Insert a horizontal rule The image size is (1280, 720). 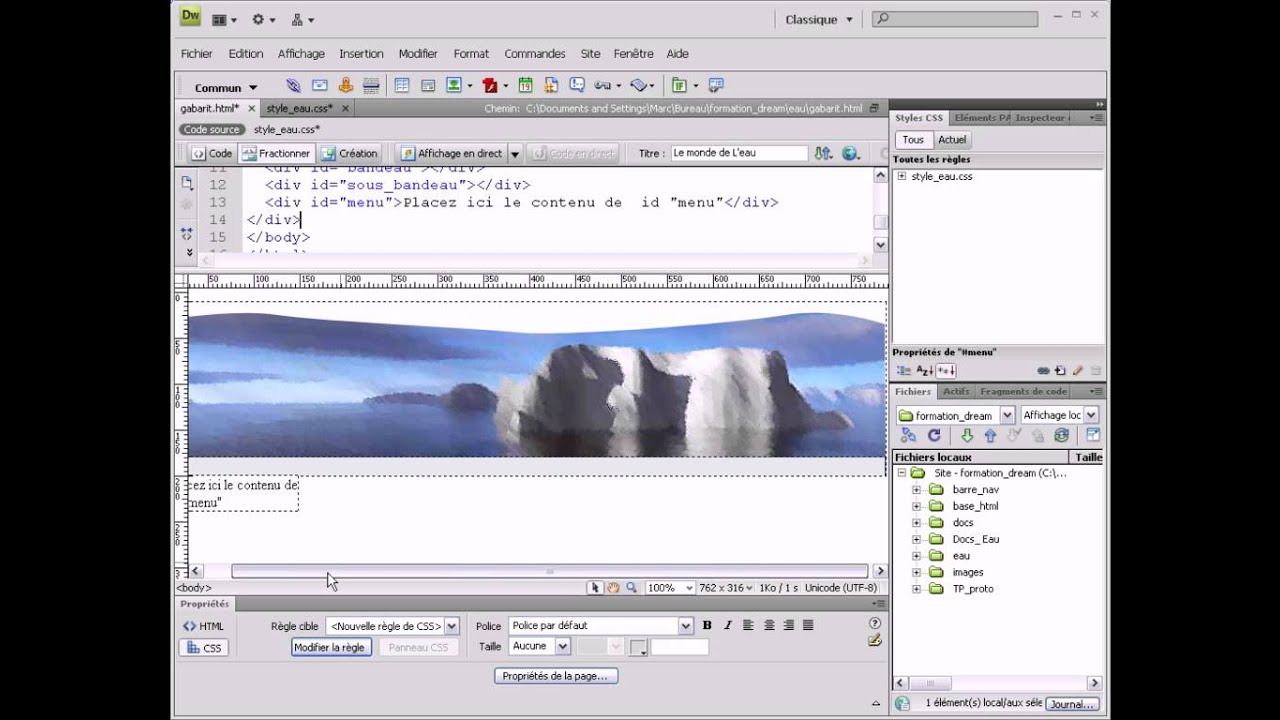pos(371,86)
